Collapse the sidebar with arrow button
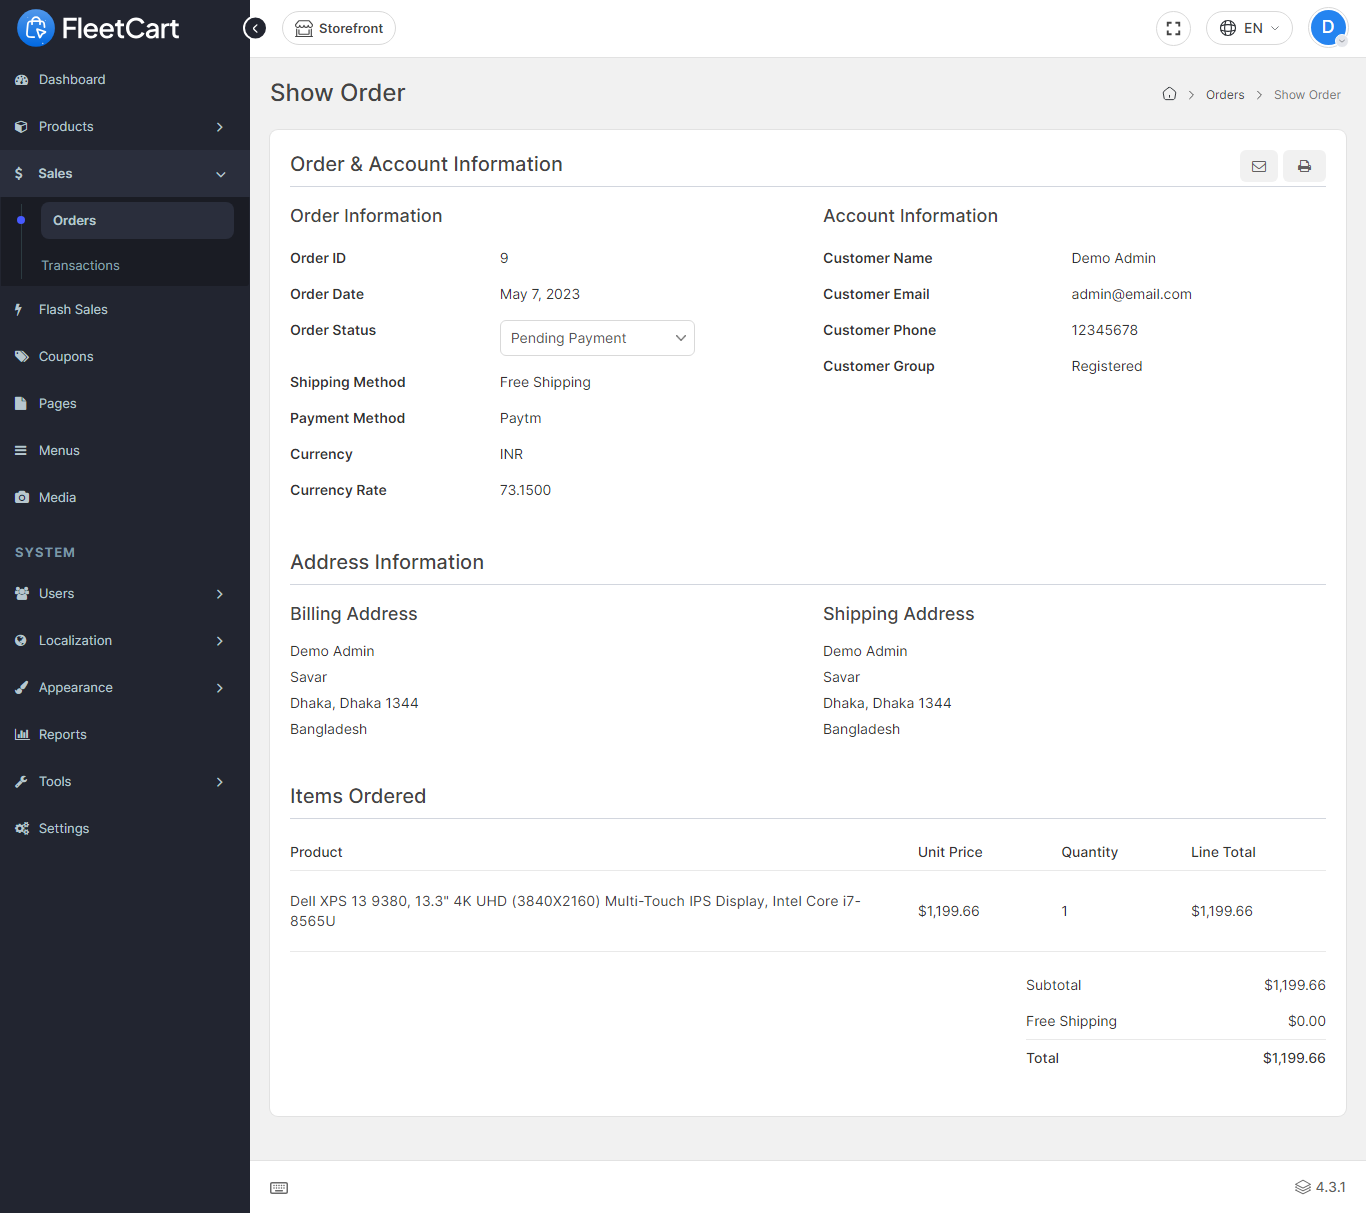 (x=255, y=28)
